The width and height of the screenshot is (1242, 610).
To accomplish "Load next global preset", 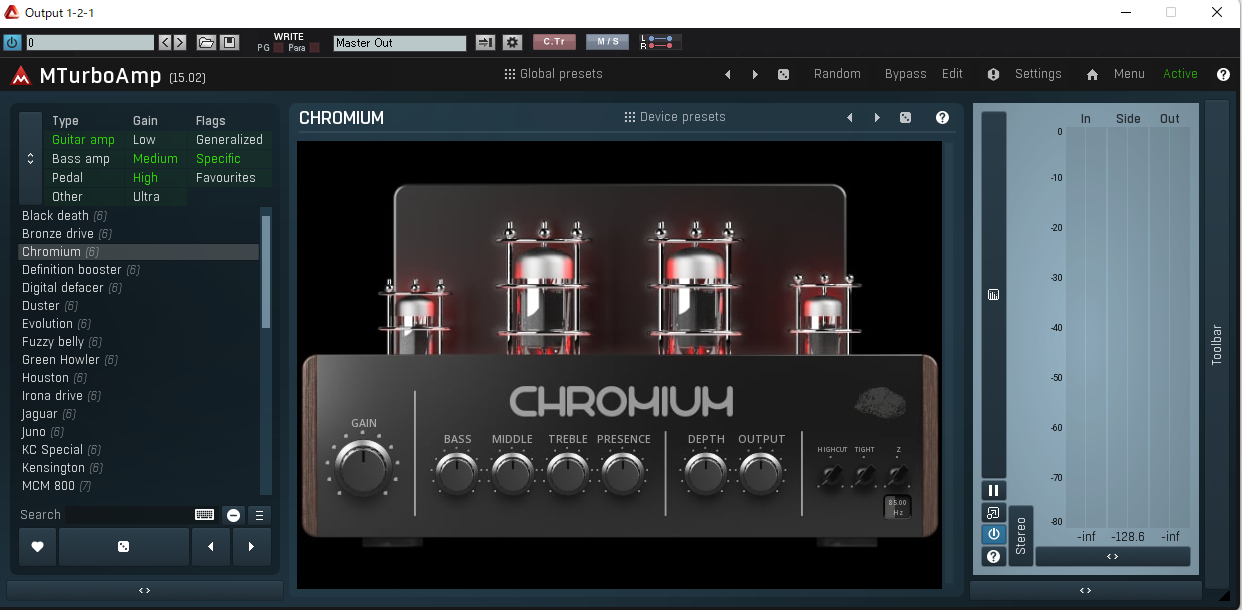I will tap(755, 75).
